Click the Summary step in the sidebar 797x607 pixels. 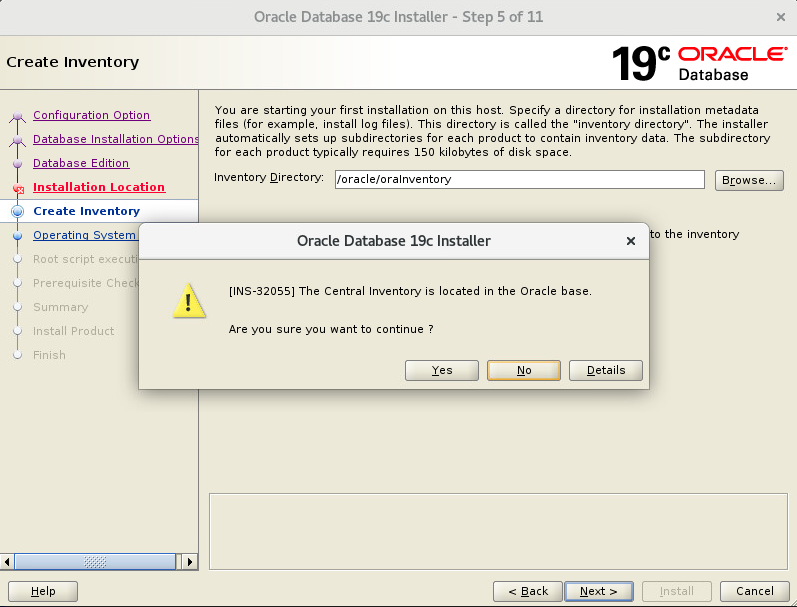pyautogui.click(x=60, y=307)
